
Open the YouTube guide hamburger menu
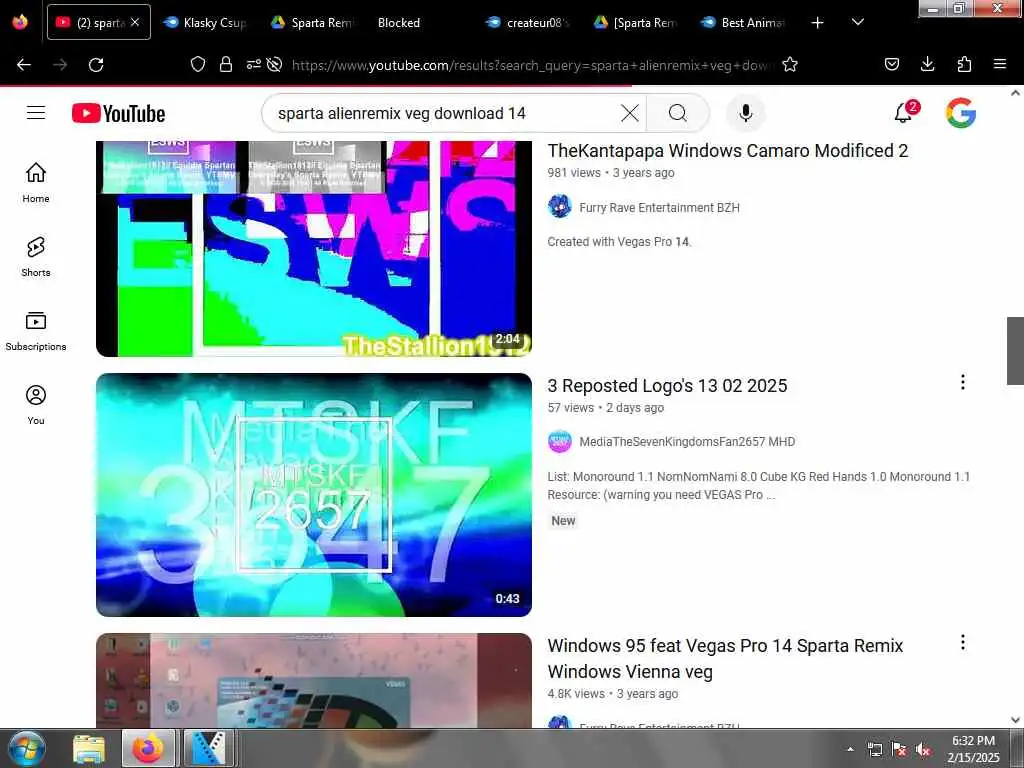[x=36, y=113]
